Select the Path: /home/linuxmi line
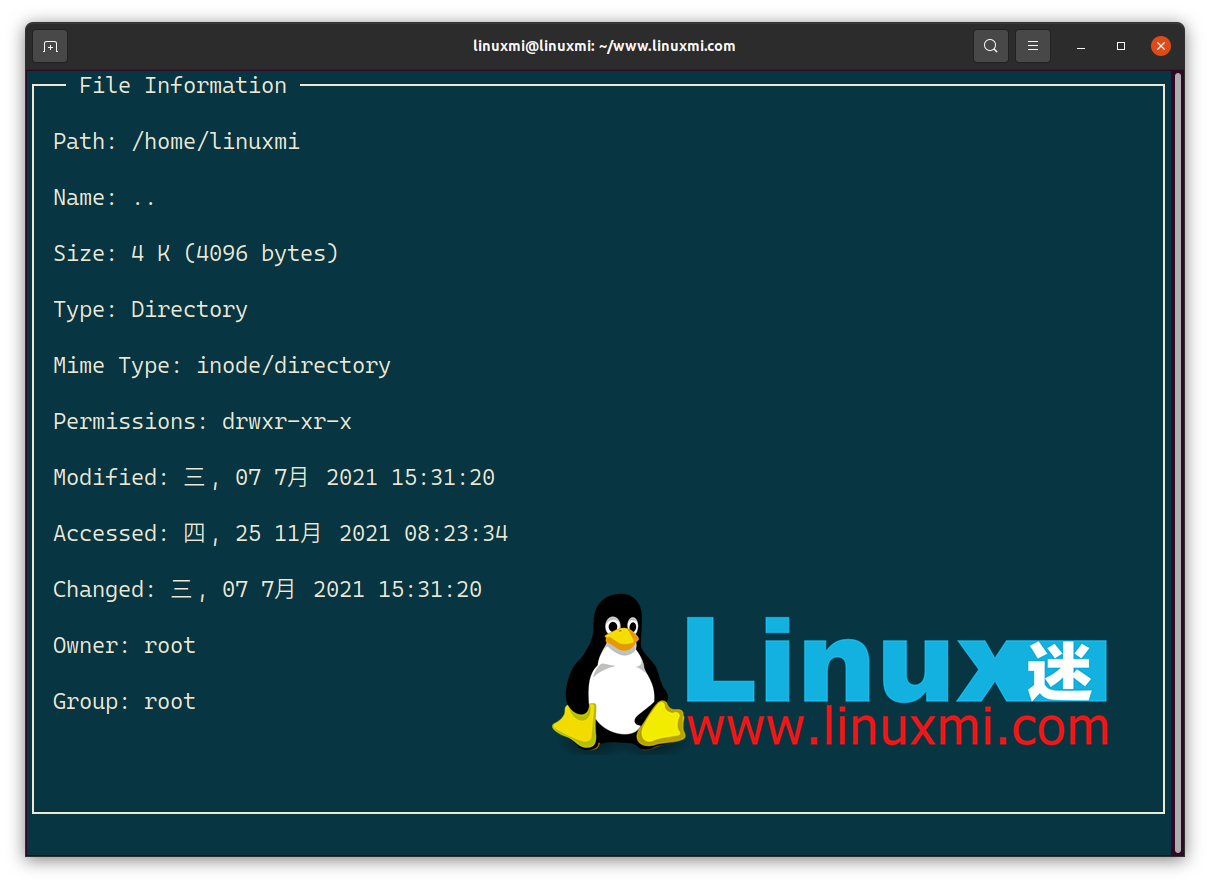The image size is (1210, 885). (176, 142)
